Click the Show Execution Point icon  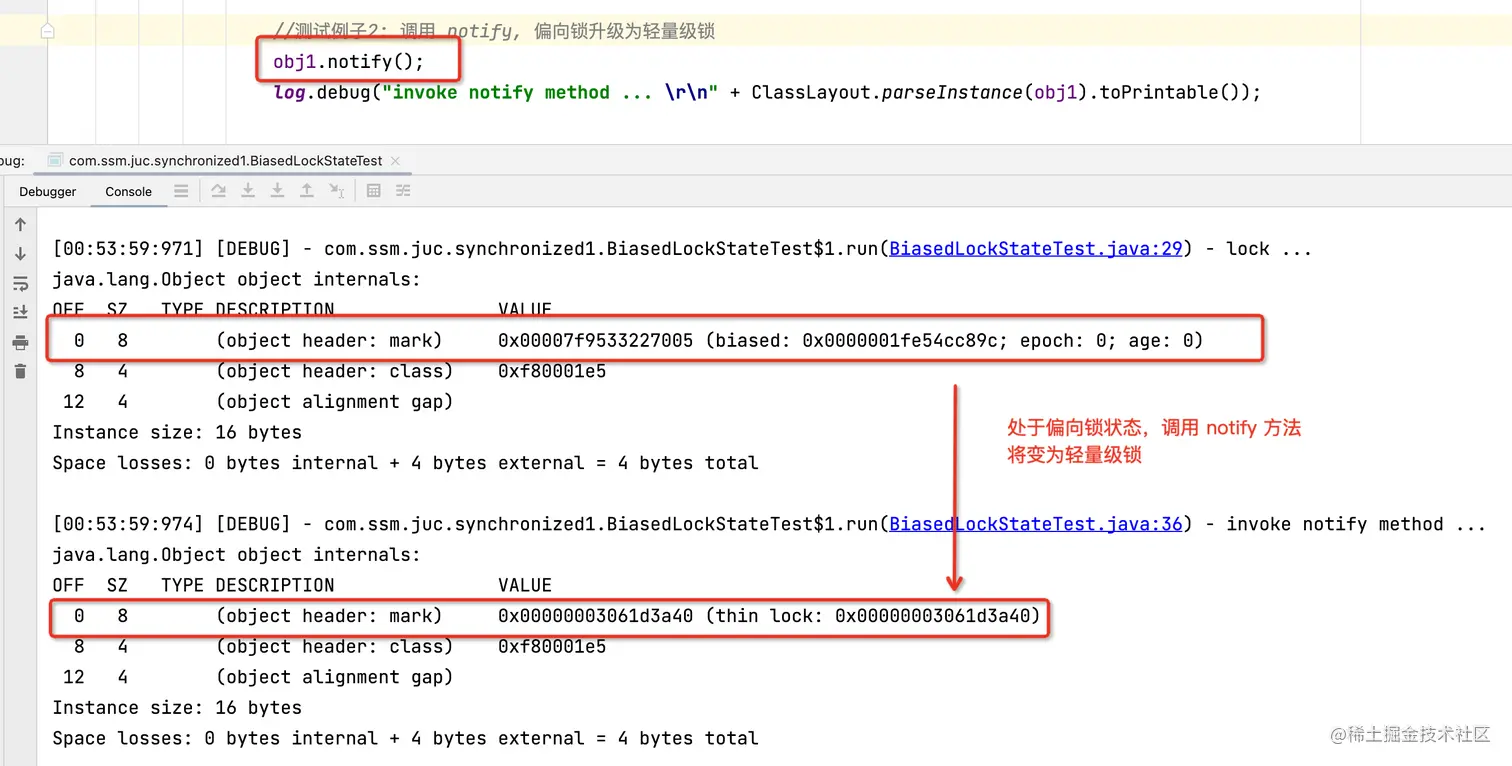click(181, 191)
